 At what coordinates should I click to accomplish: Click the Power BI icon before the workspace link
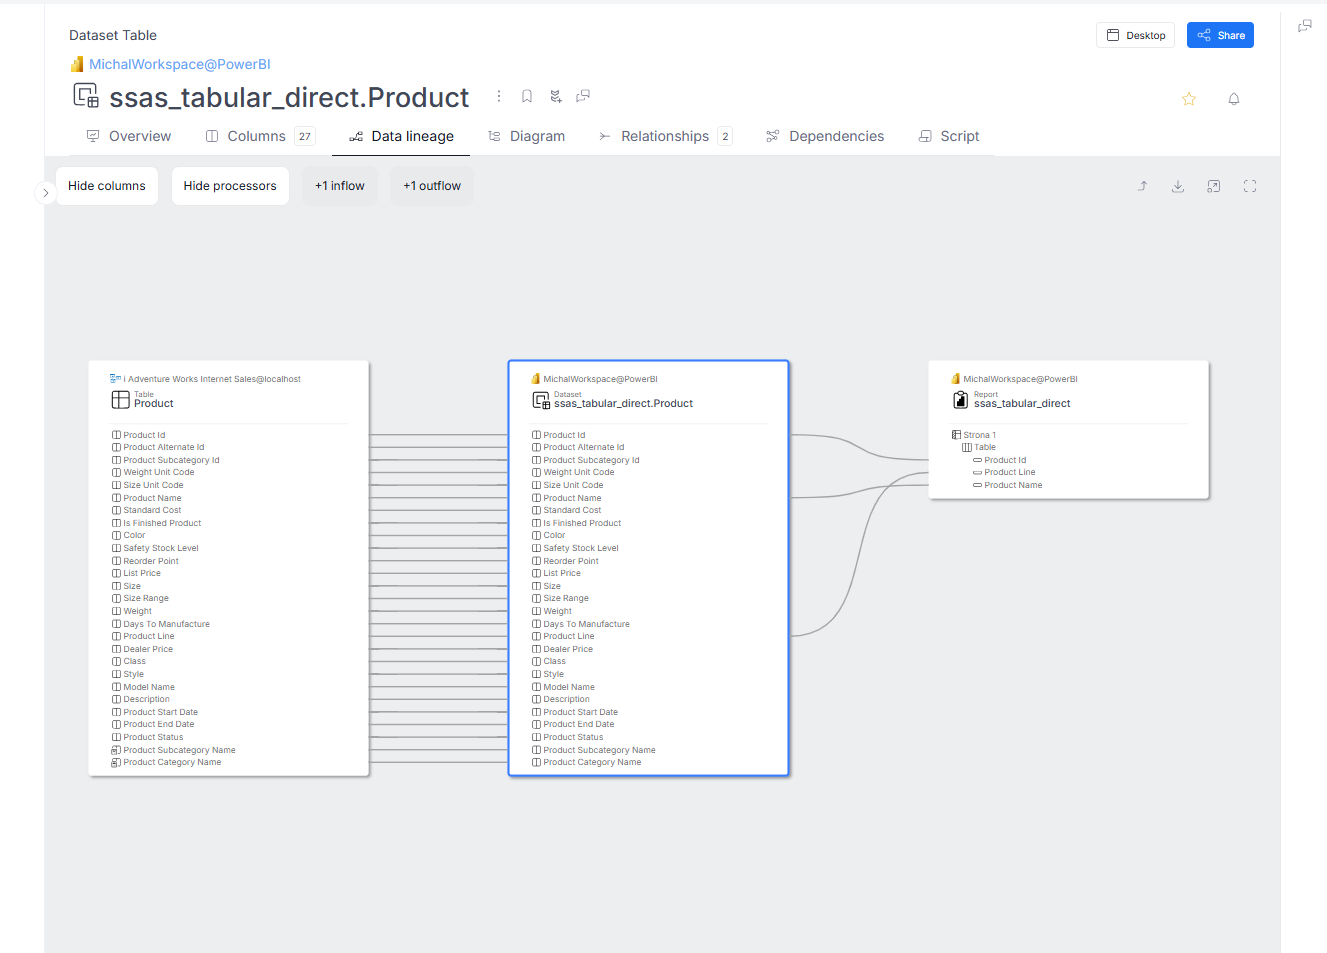click(x=77, y=64)
